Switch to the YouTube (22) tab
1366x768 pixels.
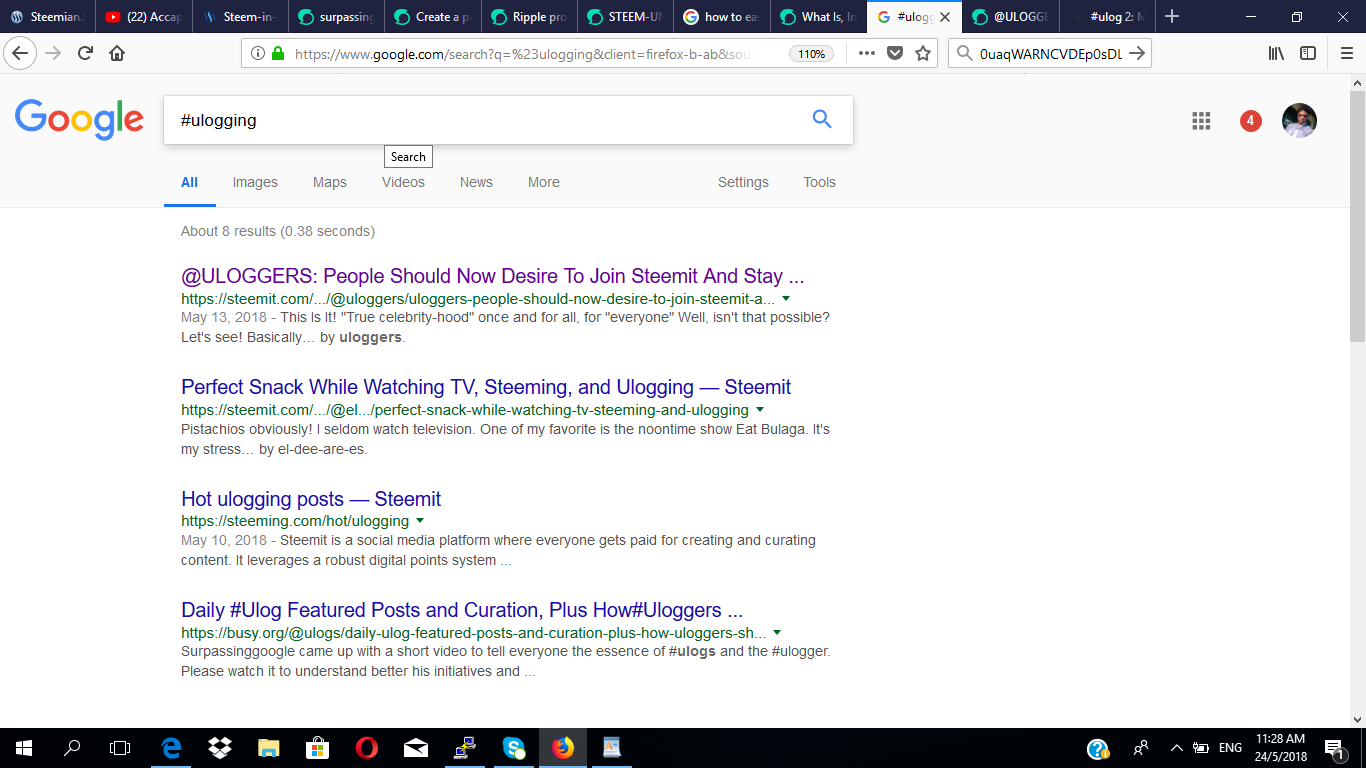(x=144, y=17)
